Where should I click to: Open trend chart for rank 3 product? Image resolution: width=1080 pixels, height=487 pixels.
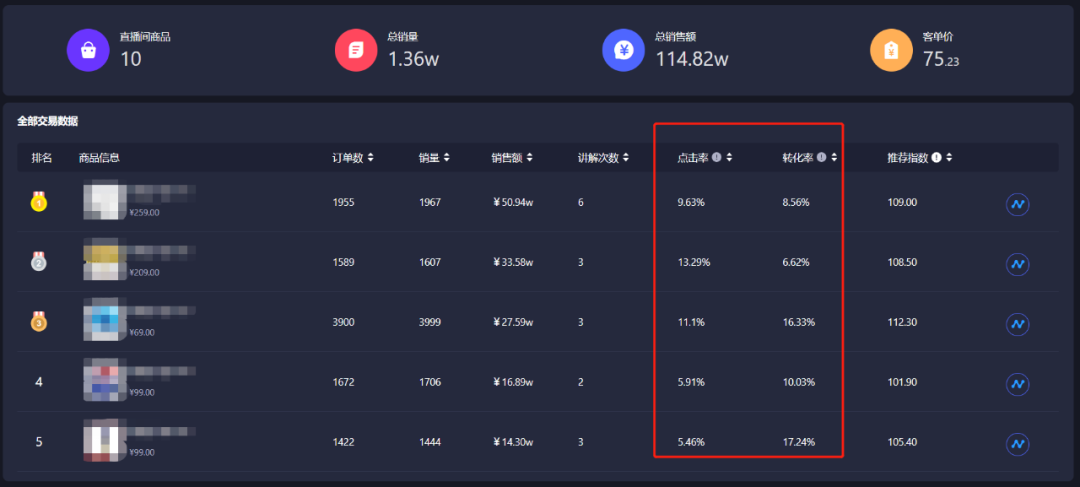1017,324
